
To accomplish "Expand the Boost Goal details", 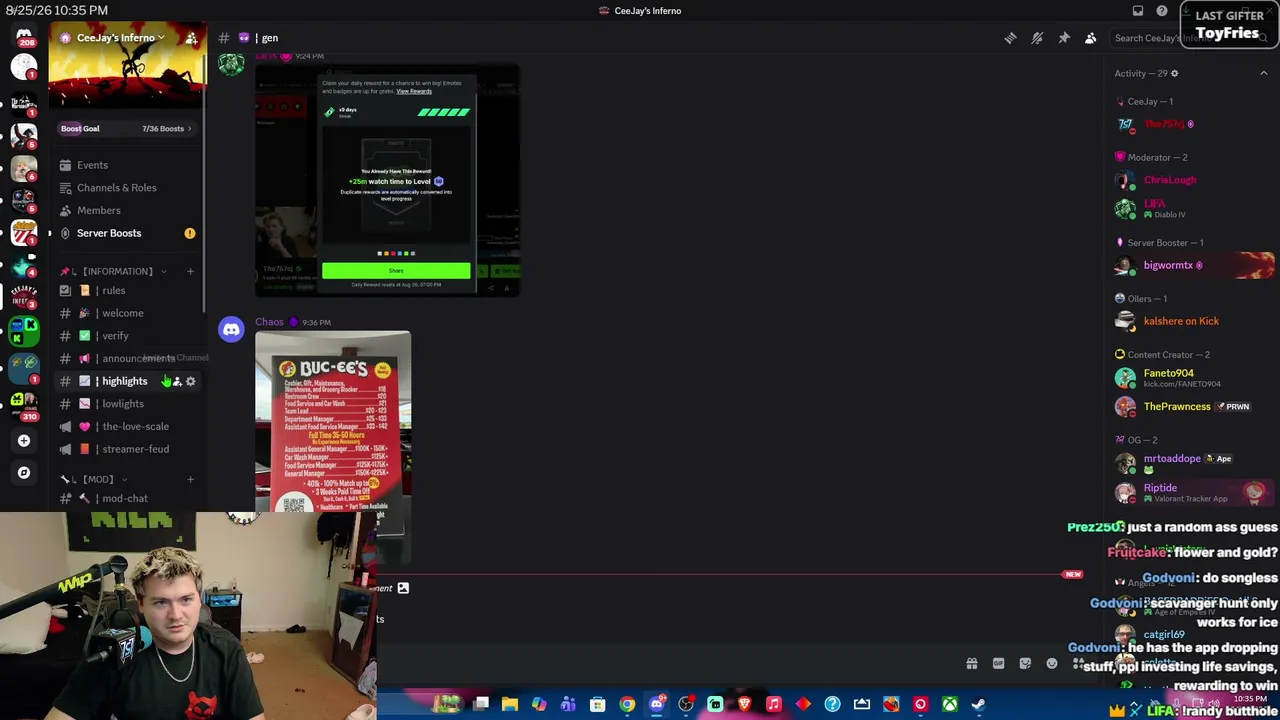I will pyautogui.click(x=126, y=129).
